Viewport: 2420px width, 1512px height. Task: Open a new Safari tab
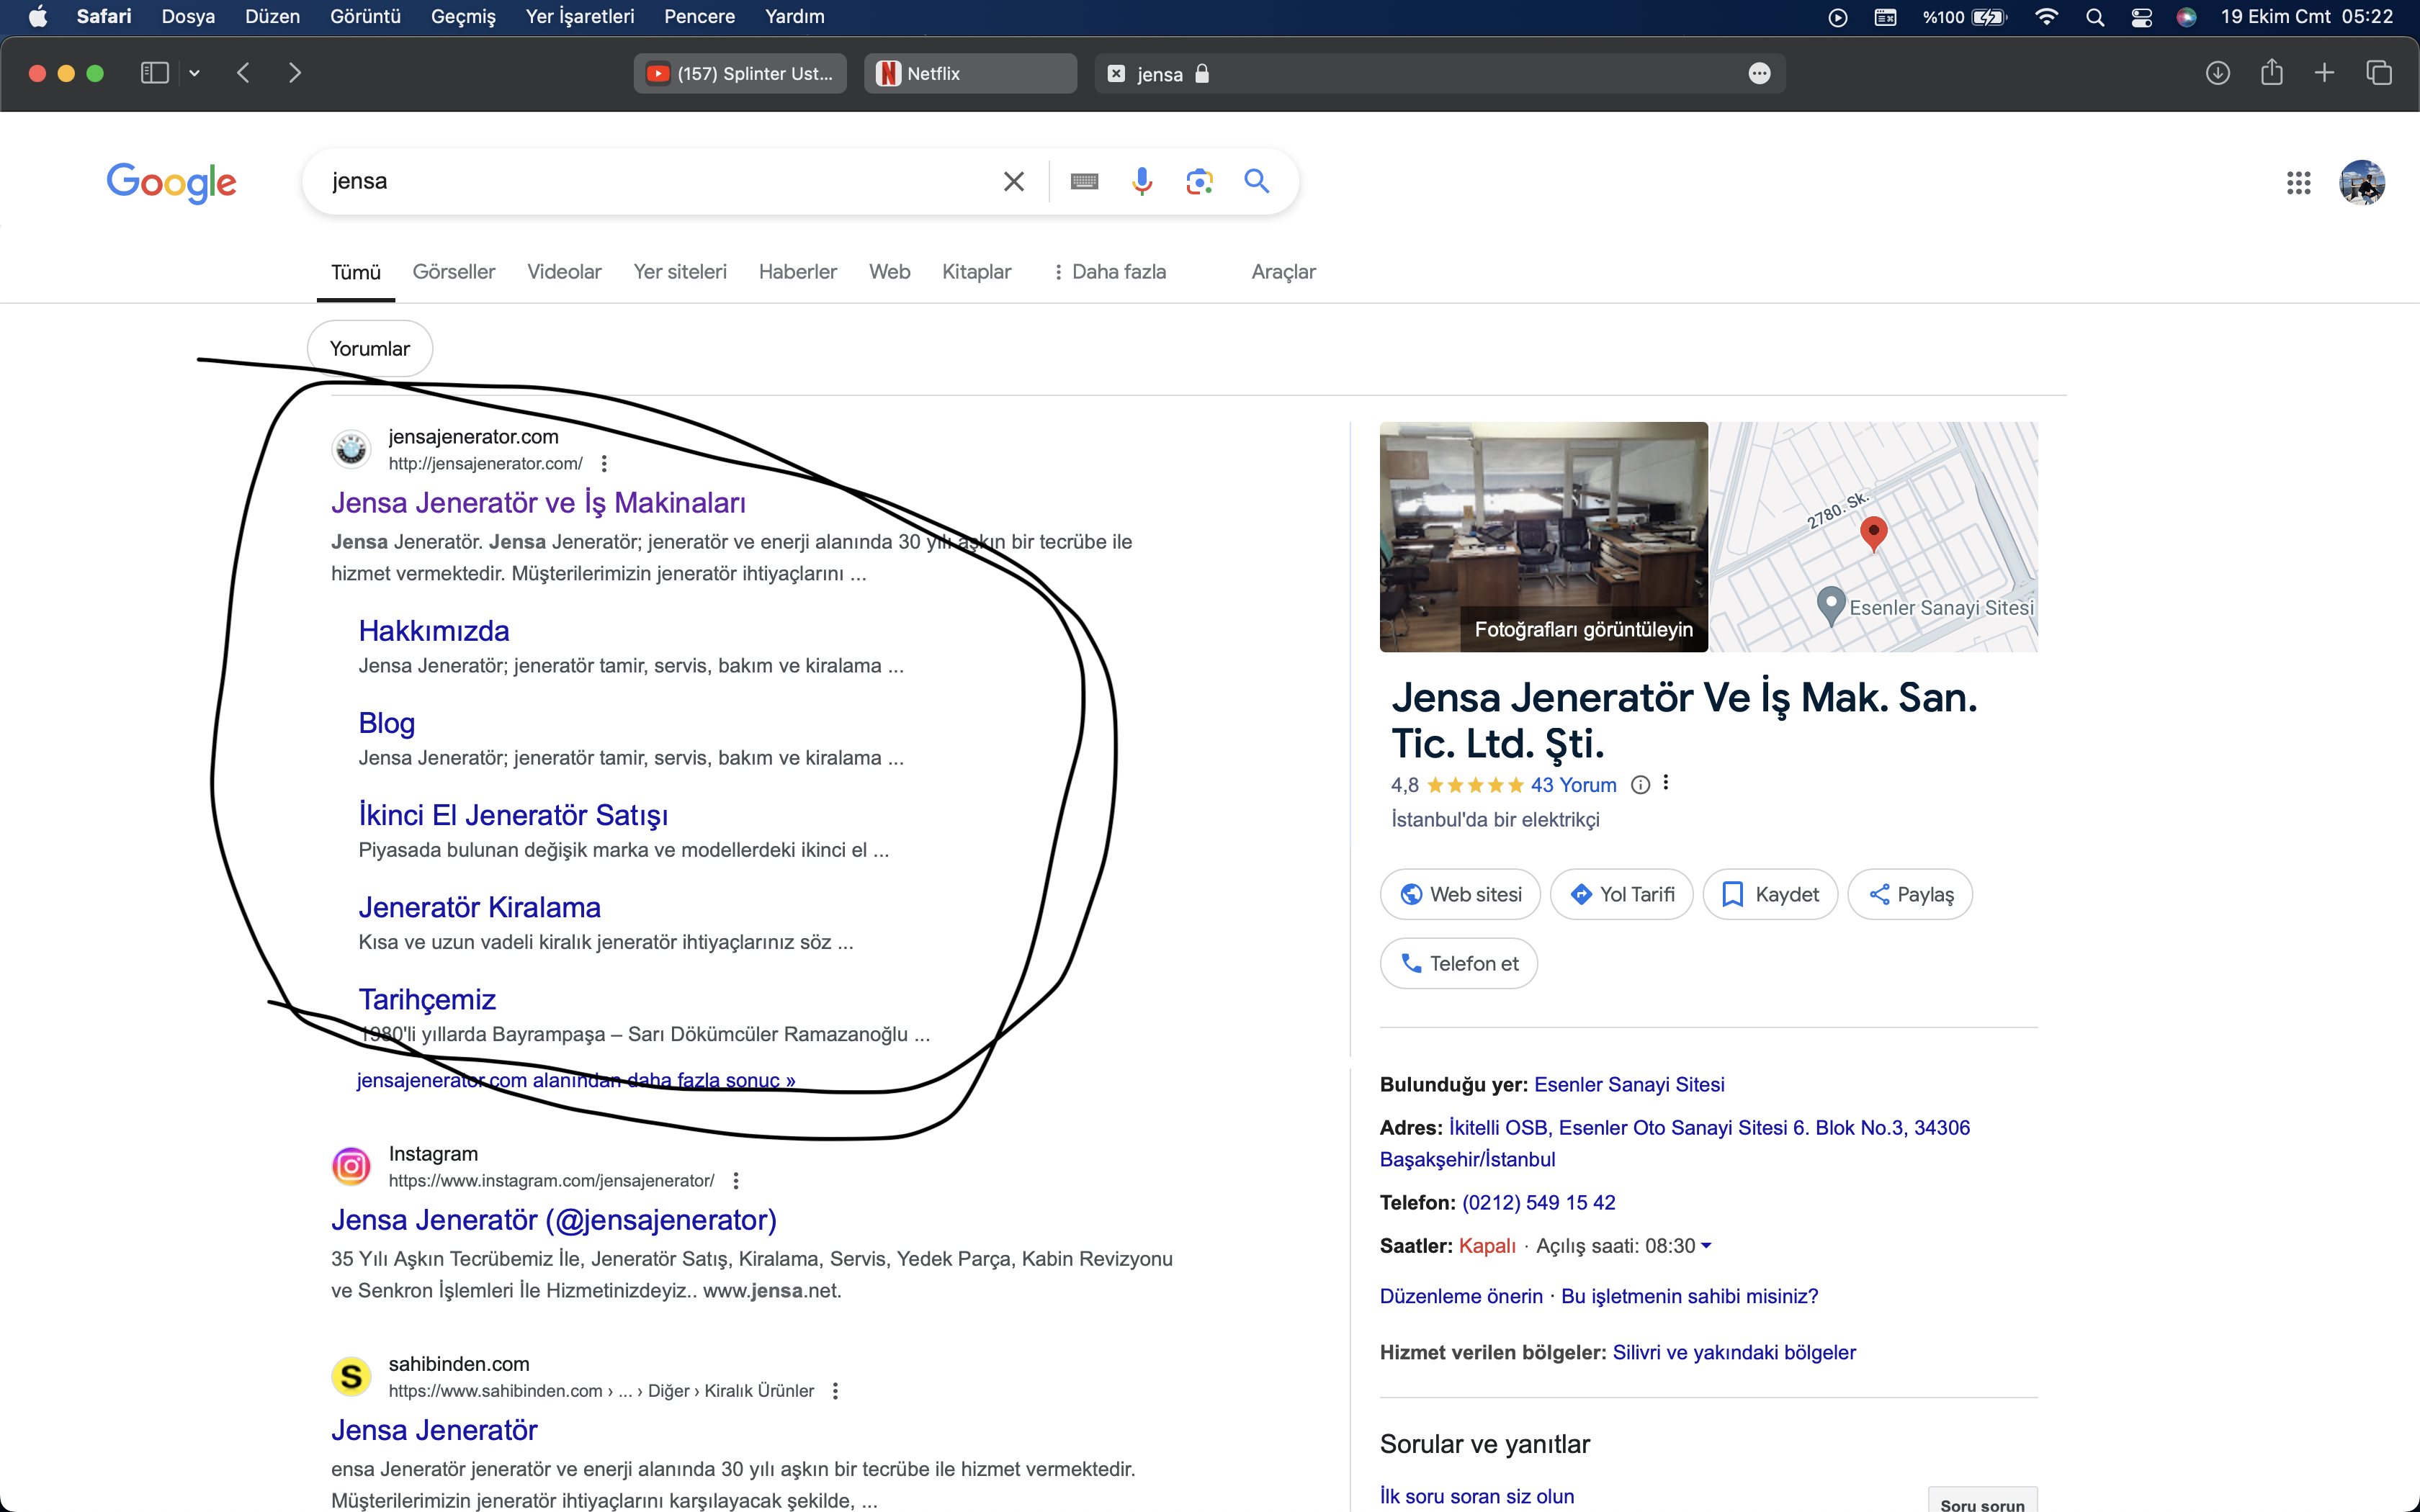(2324, 73)
